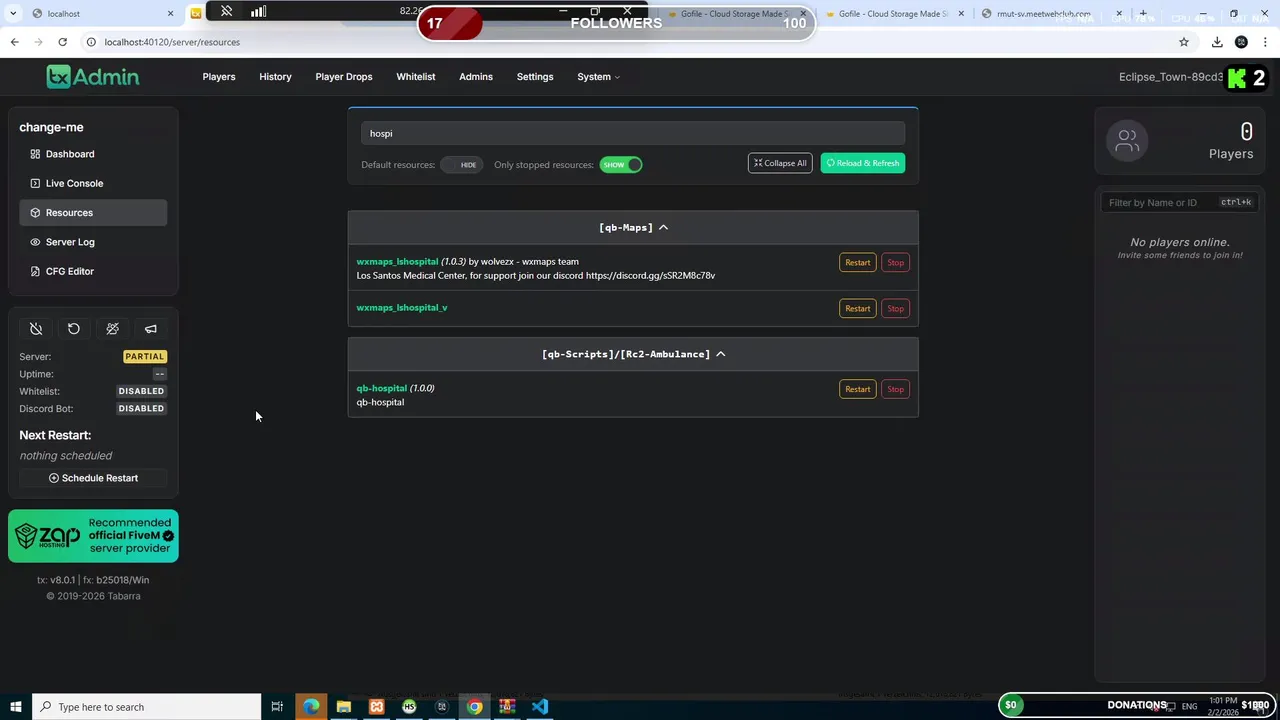The image size is (1280, 720).
Task: Collapse the [qb-Maps] resource group
Action: point(633,227)
